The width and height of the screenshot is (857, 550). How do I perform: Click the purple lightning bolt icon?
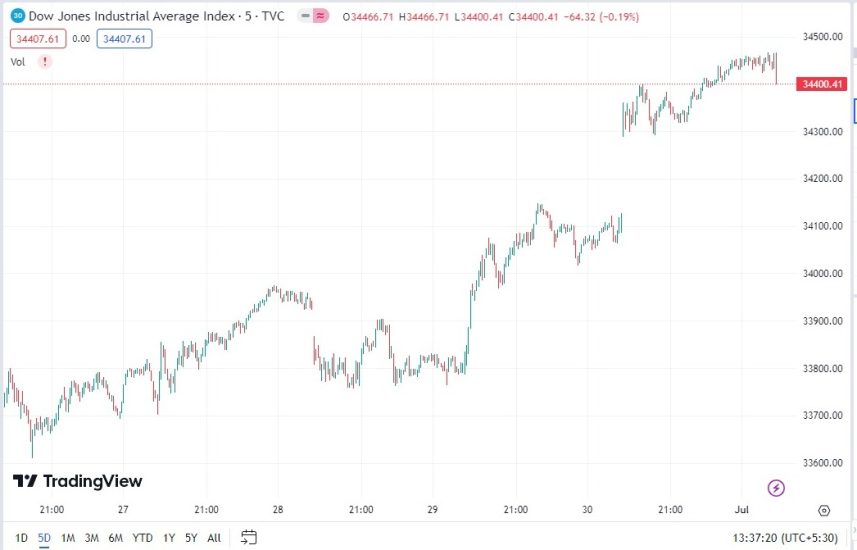[x=776, y=488]
